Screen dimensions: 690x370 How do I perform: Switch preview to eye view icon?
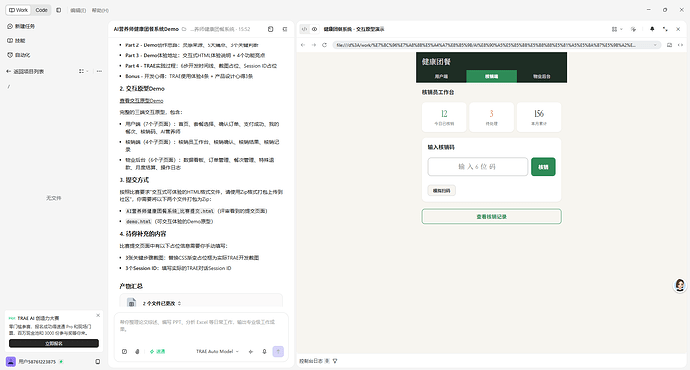click(315, 29)
